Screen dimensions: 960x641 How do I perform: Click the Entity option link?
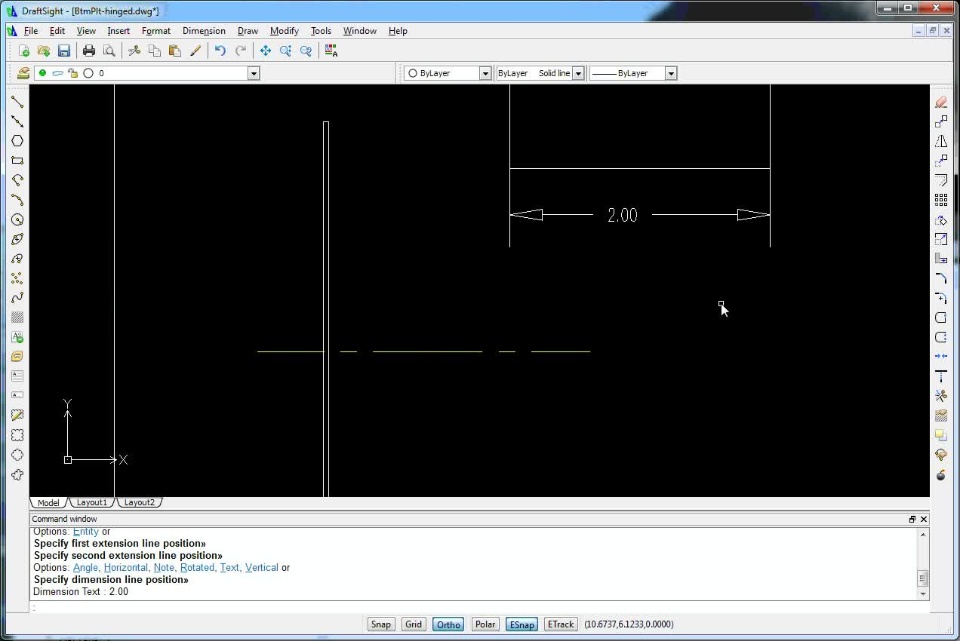pyautogui.click(x=86, y=531)
